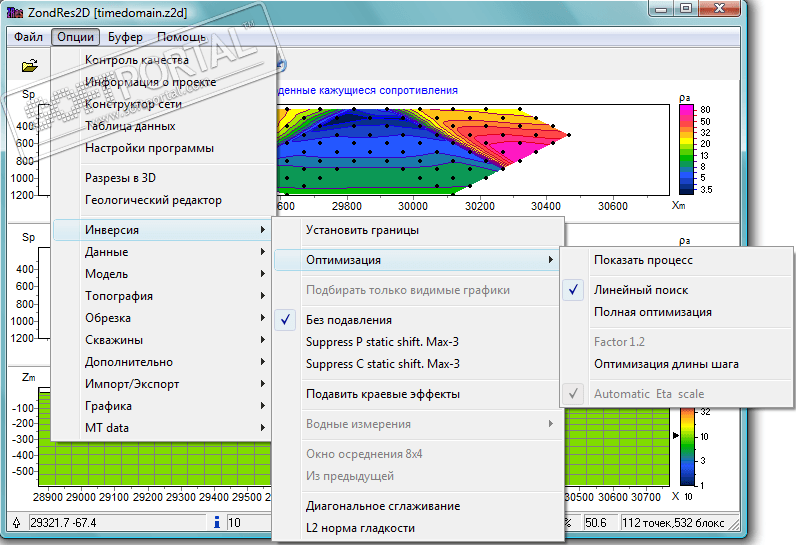Click the blue info icon in status bar
The image size is (796, 545).
217,522
